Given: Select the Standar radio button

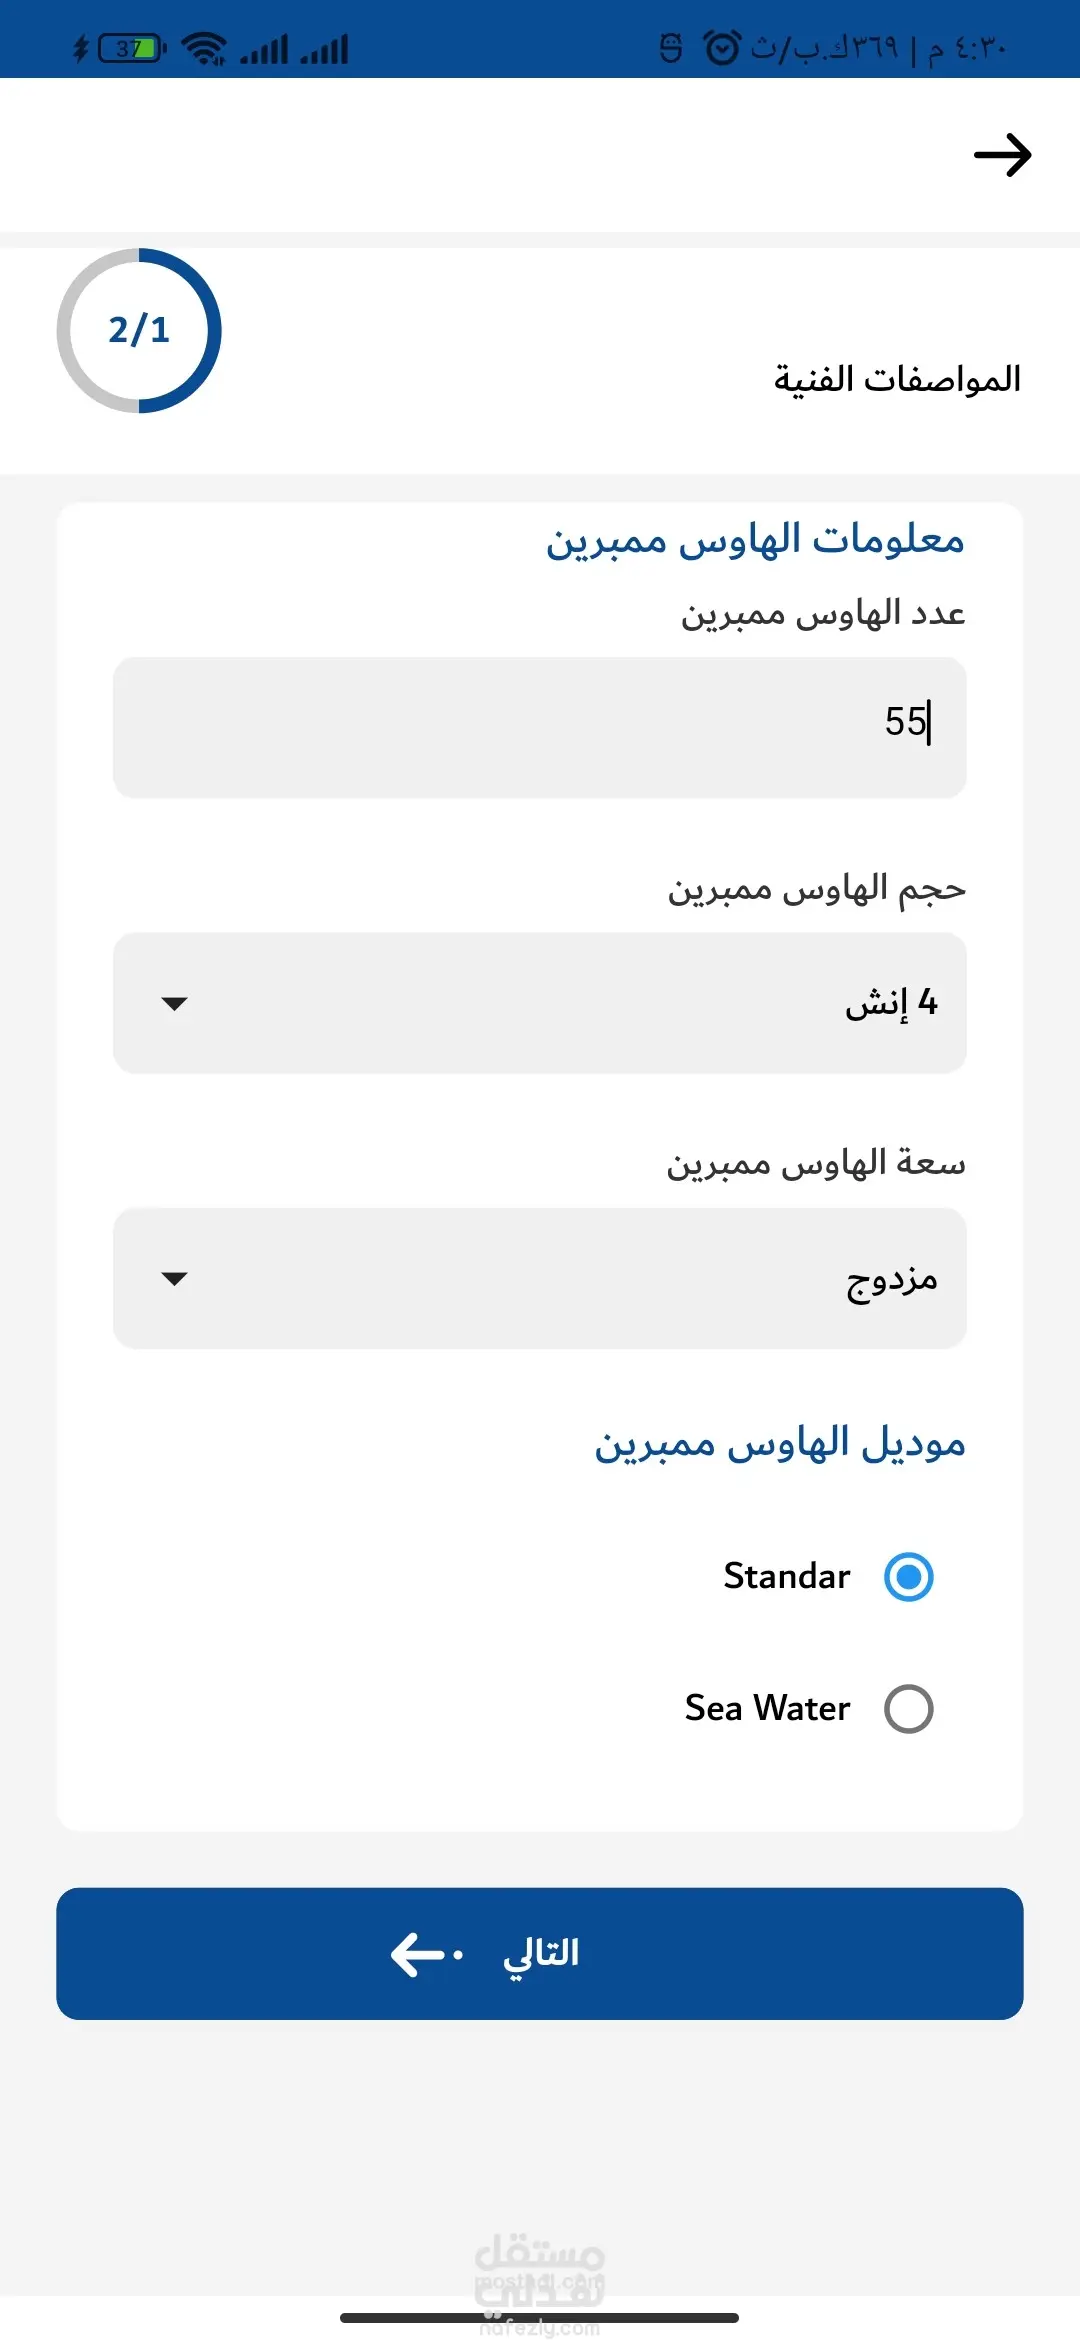Looking at the screenshot, I should tap(908, 1577).
